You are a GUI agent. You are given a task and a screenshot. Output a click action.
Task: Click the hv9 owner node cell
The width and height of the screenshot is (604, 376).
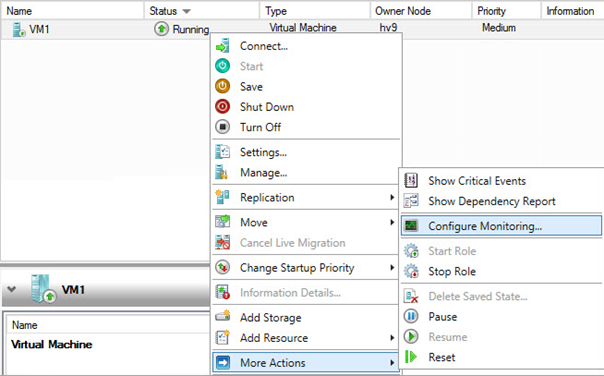tap(388, 28)
